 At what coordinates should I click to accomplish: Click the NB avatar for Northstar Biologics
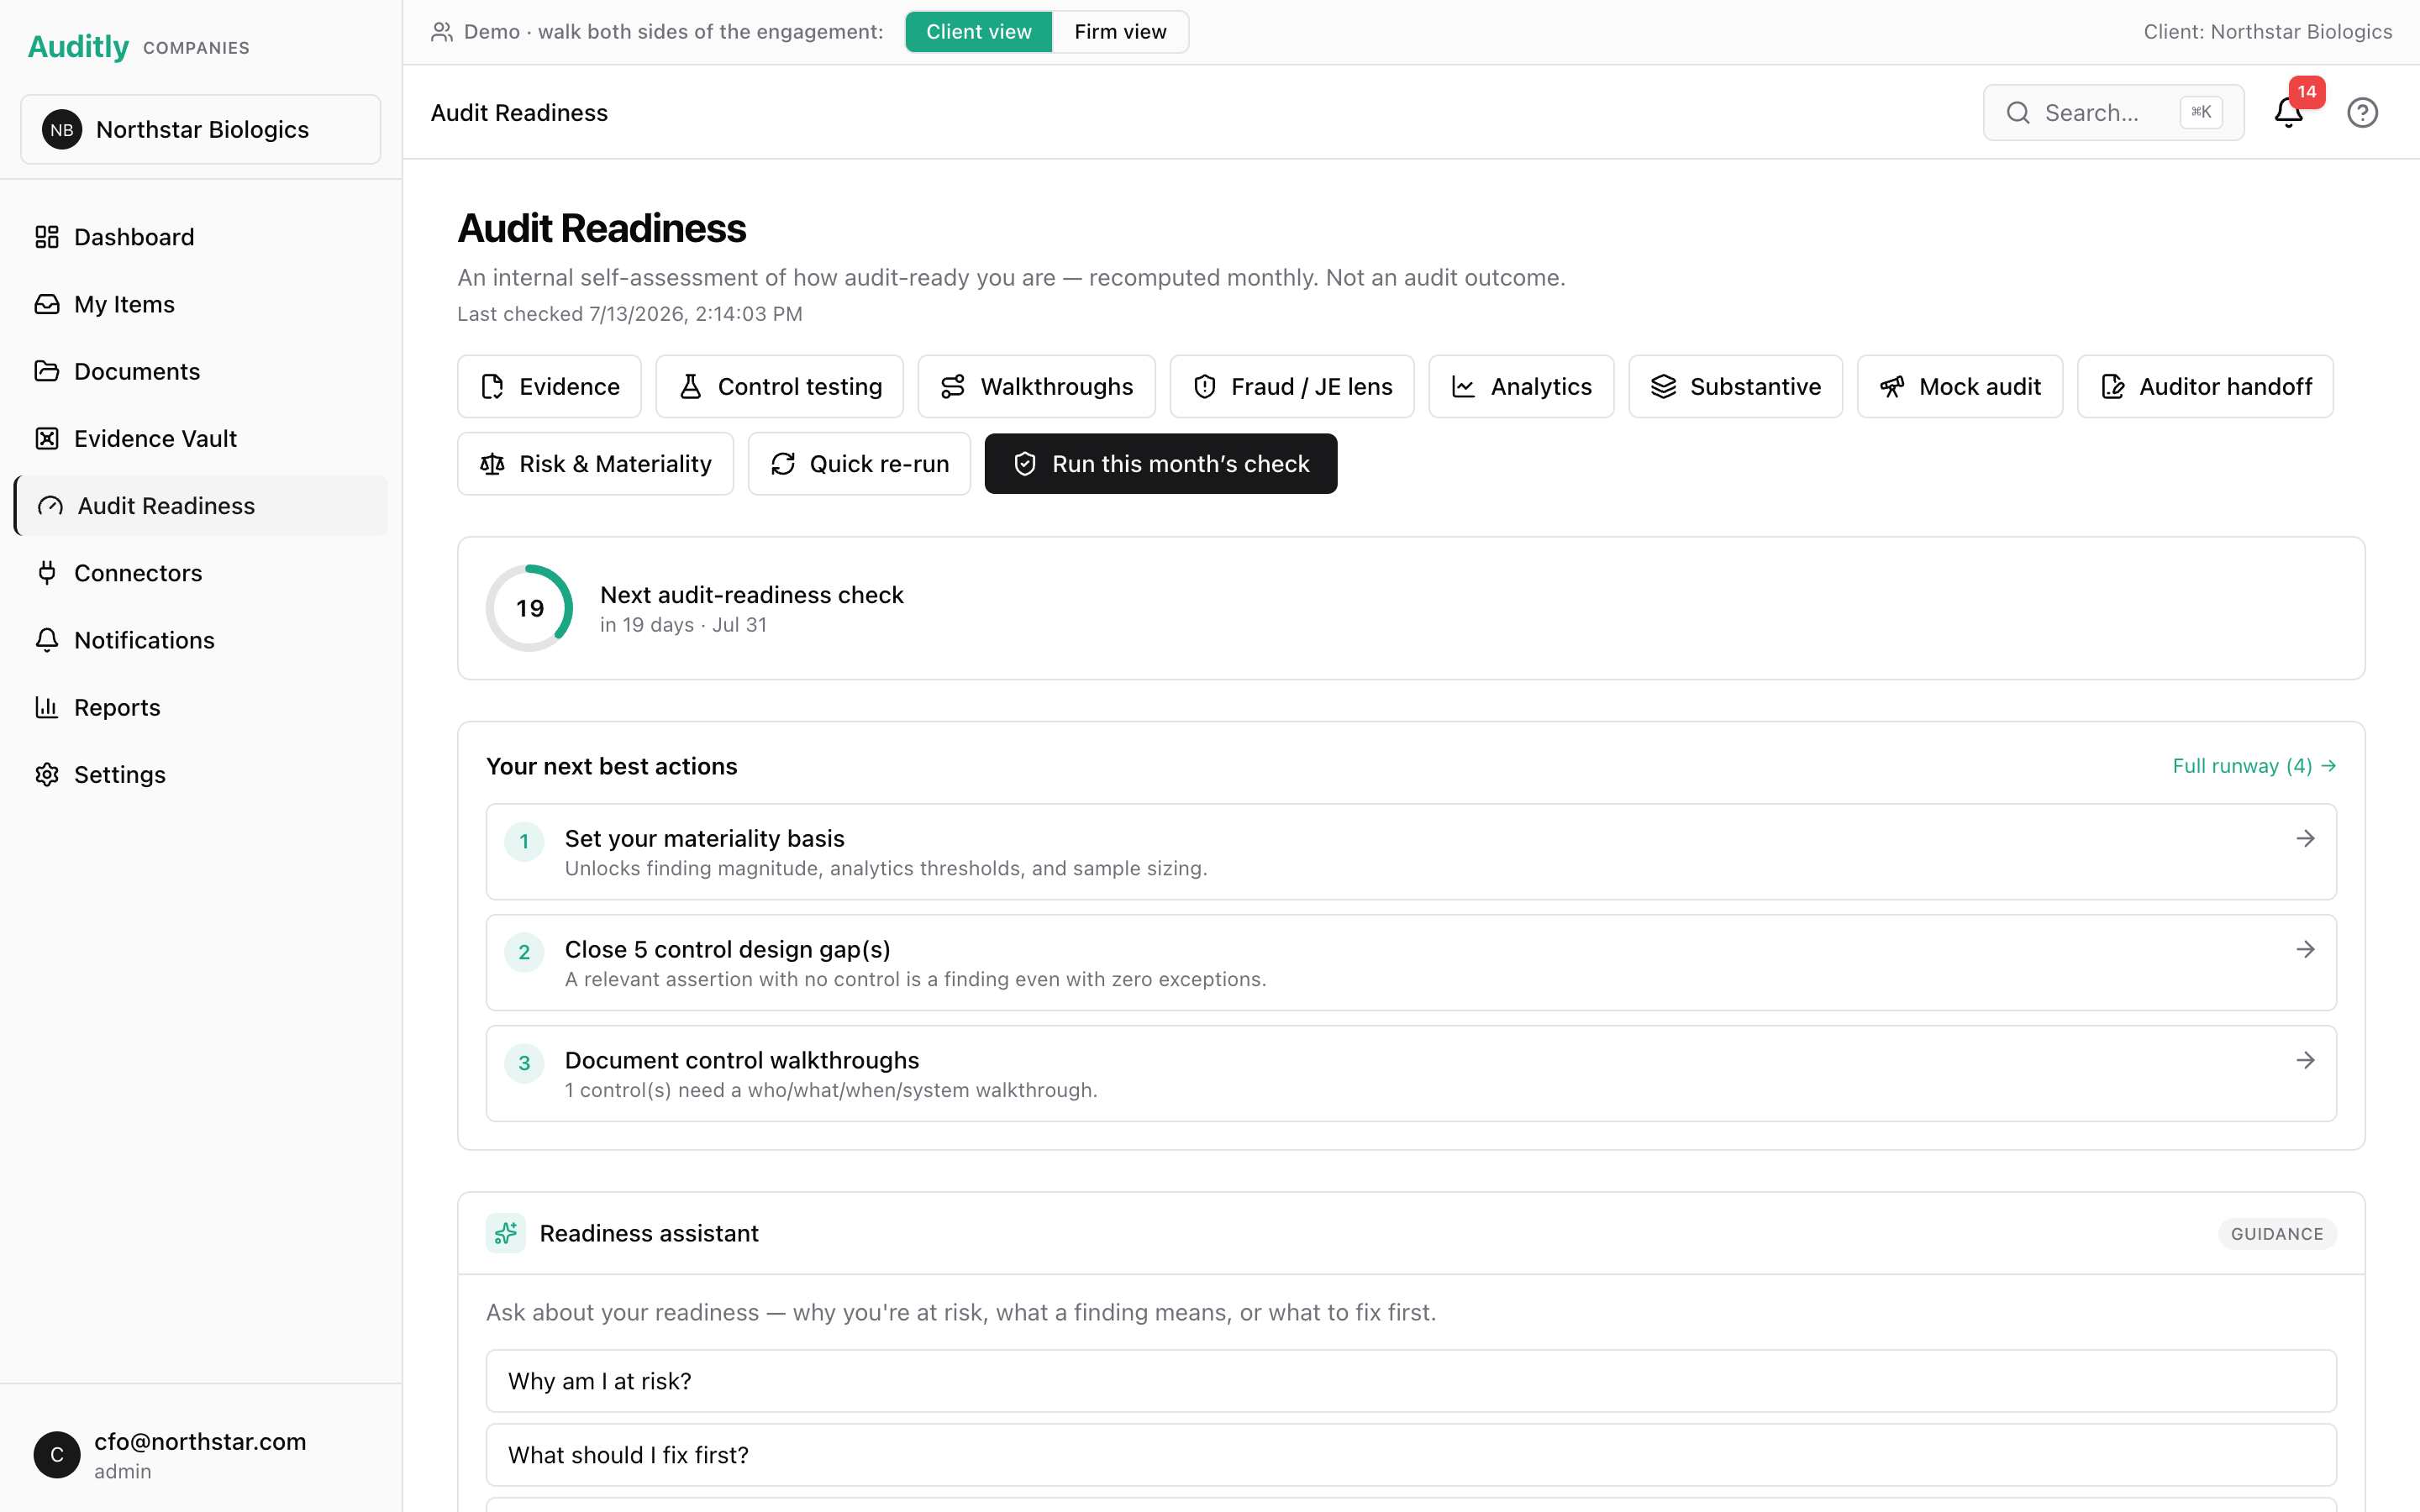(62, 130)
